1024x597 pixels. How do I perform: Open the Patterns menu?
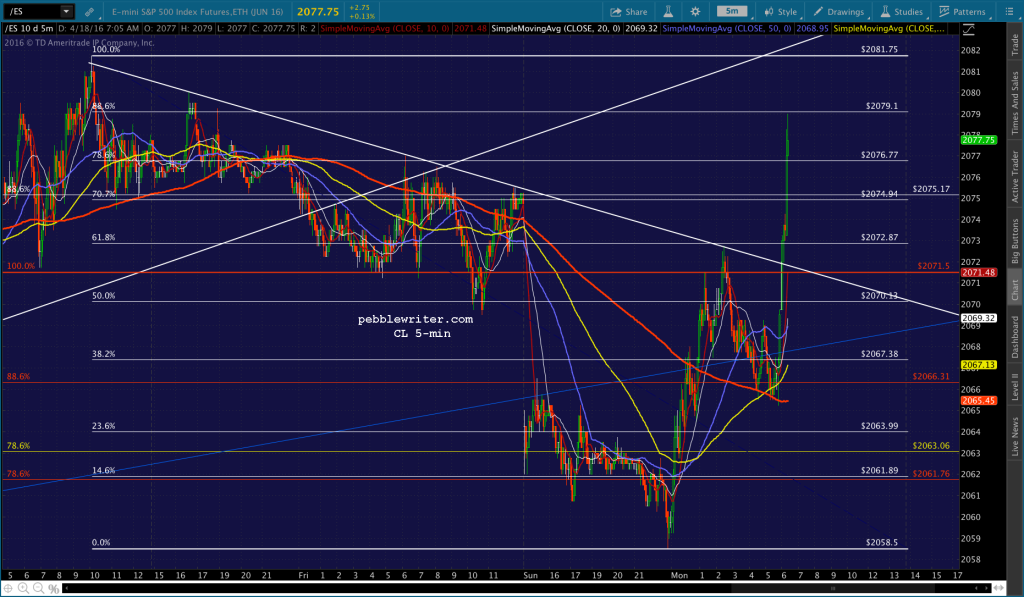click(x=962, y=12)
